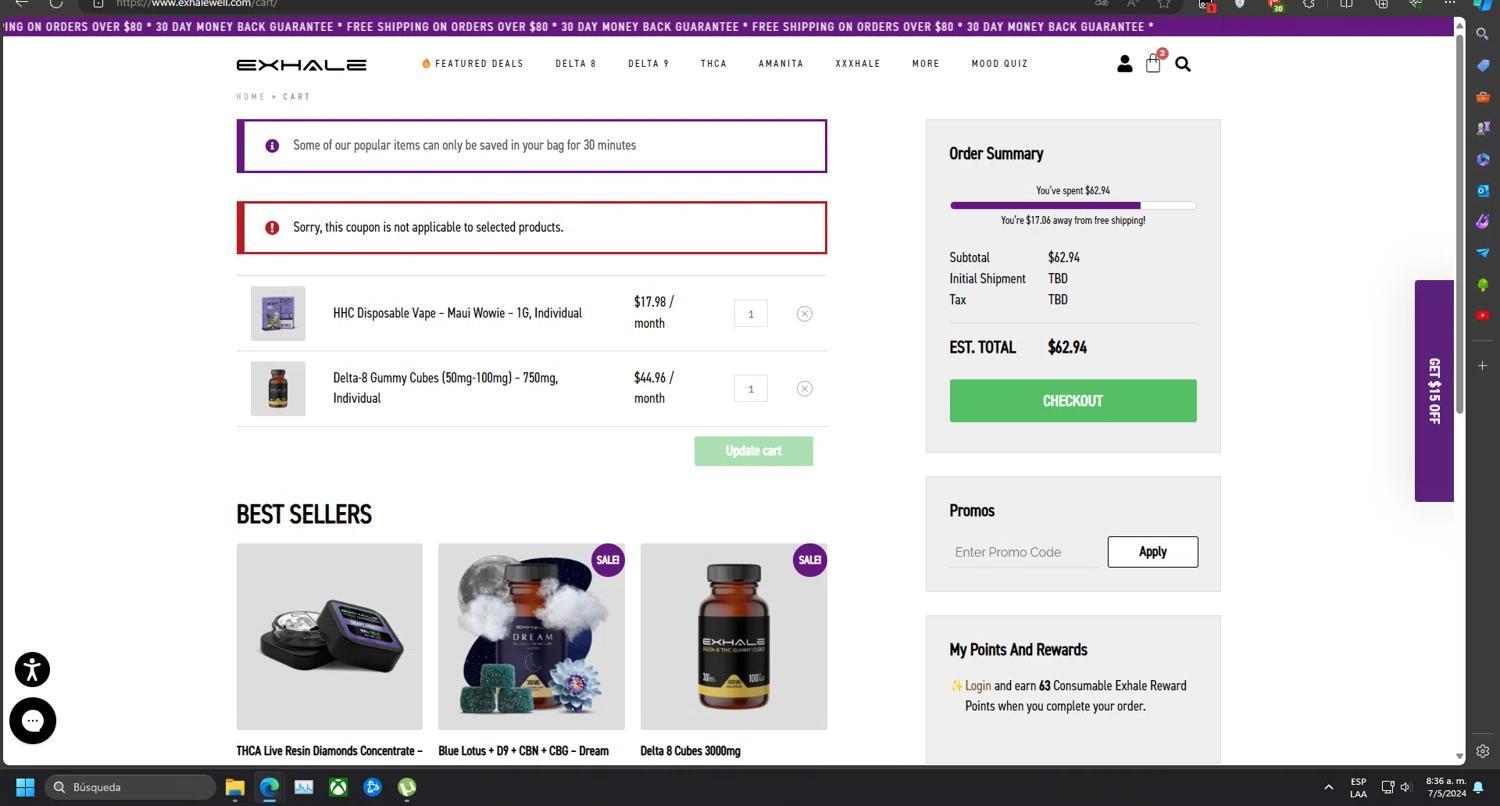The height and width of the screenshot is (806, 1500).
Task: Open Delta-8 Gummy Cubes cart thumbnail
Action: tap(278, 389)
